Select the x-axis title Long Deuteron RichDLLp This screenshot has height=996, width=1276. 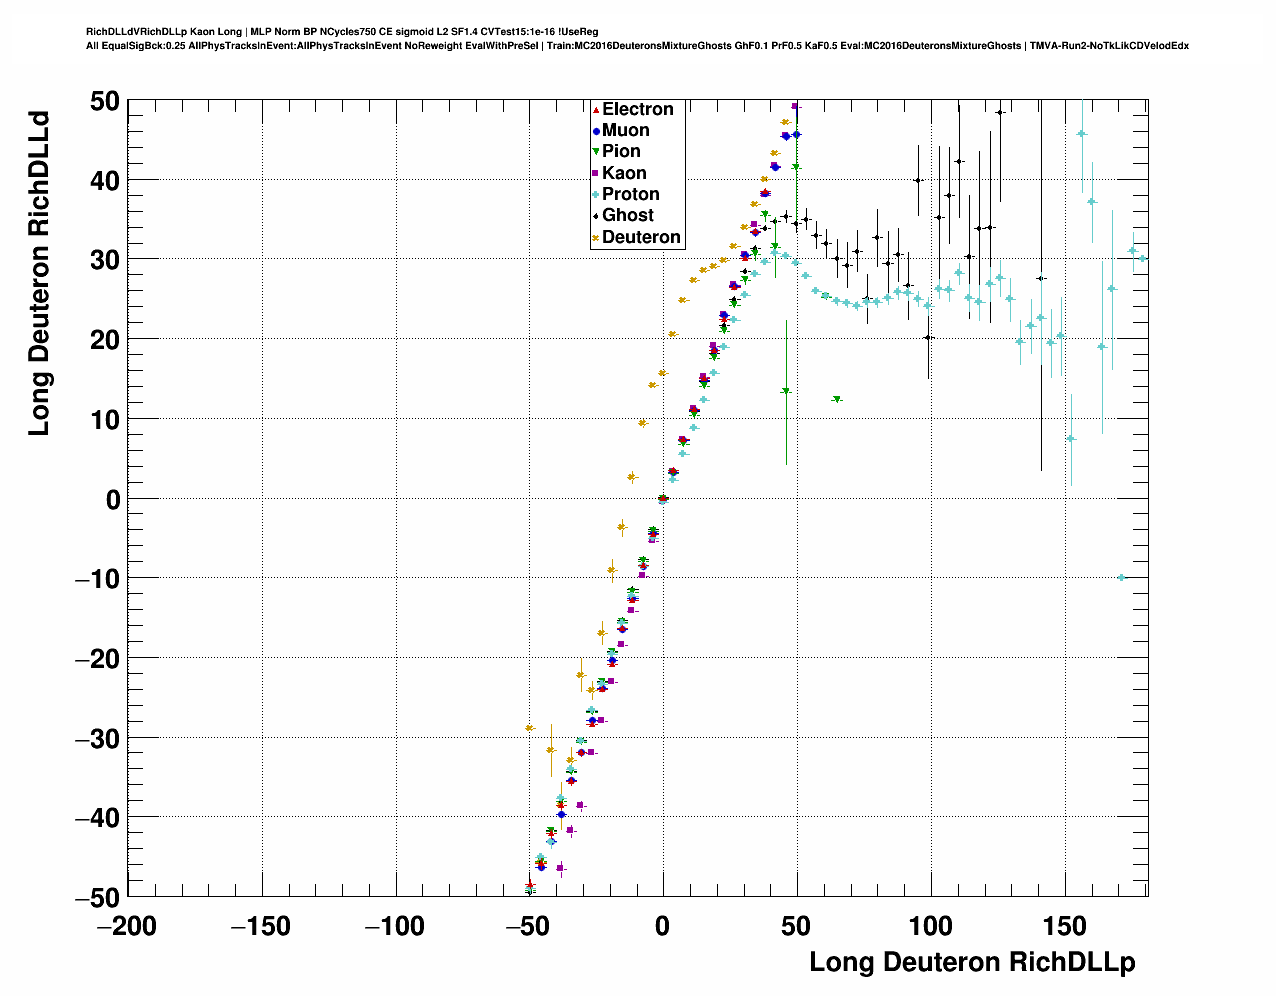click(x=972, y=962)
